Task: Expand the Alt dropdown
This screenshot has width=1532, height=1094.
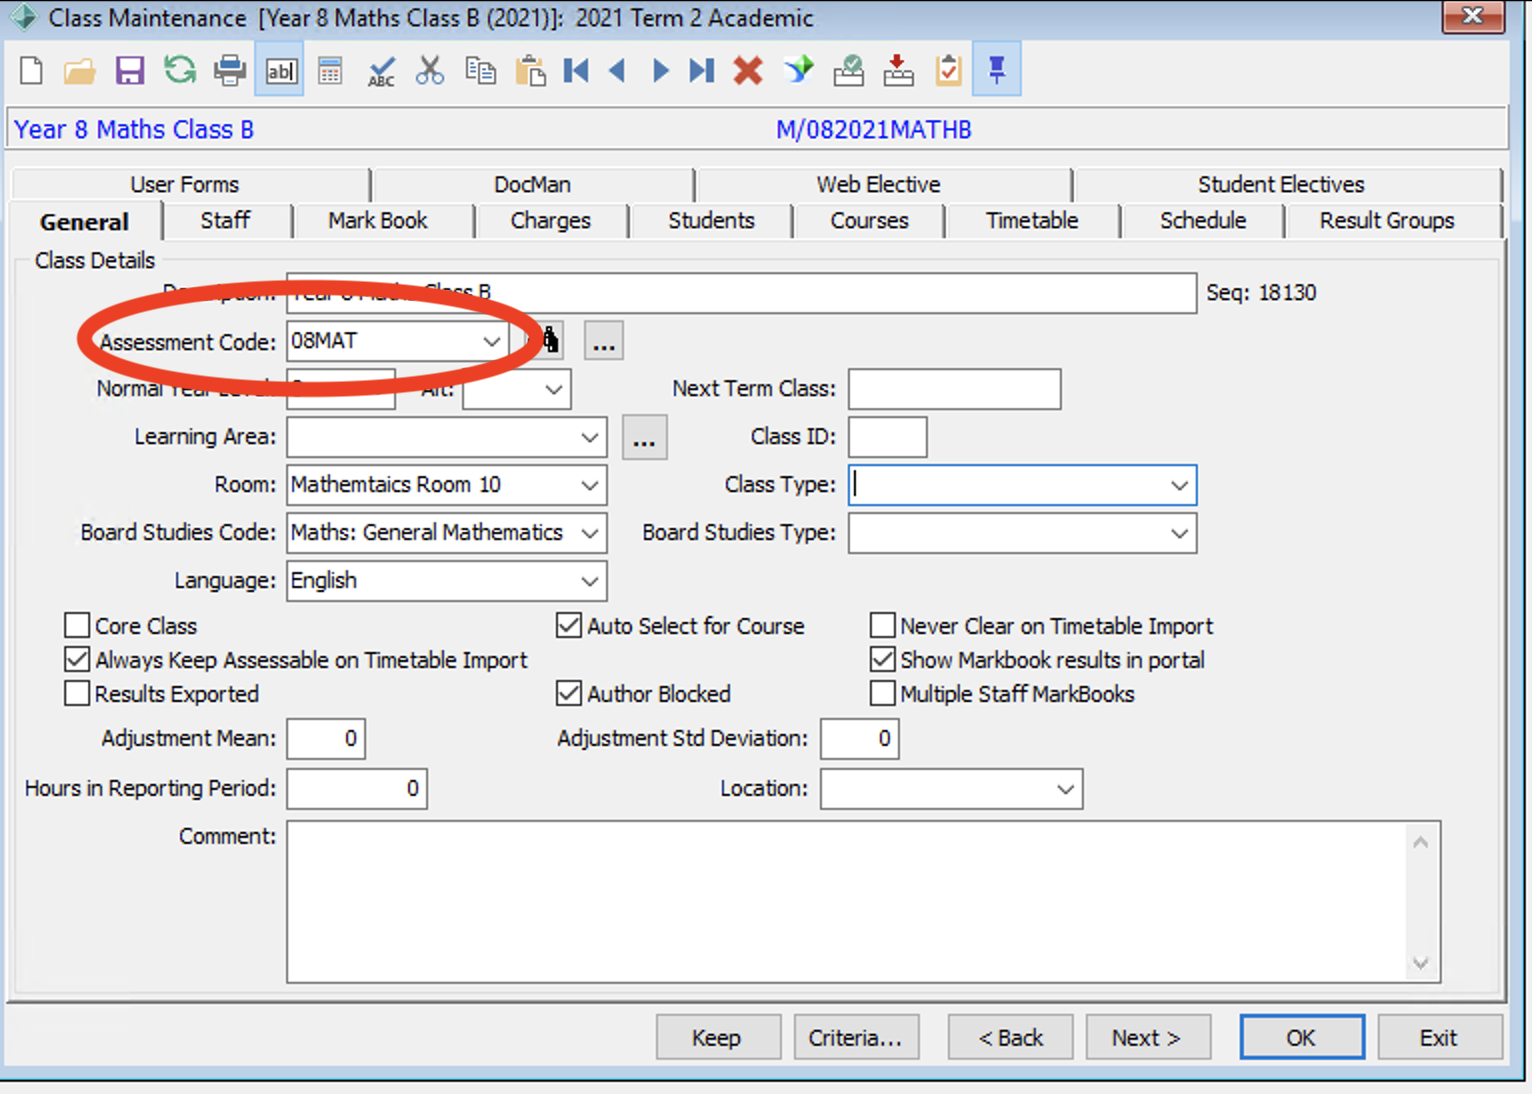Action: click(553, 389)
